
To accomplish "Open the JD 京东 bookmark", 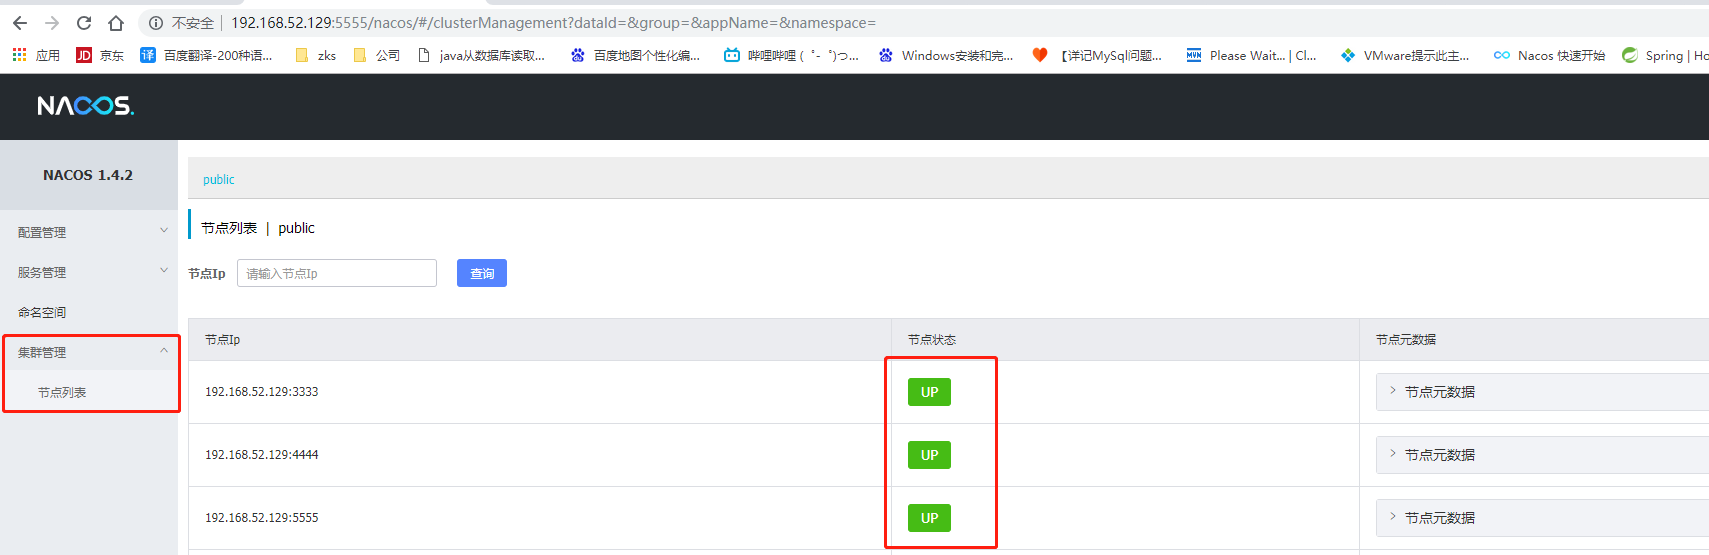I will pos(100,55).
